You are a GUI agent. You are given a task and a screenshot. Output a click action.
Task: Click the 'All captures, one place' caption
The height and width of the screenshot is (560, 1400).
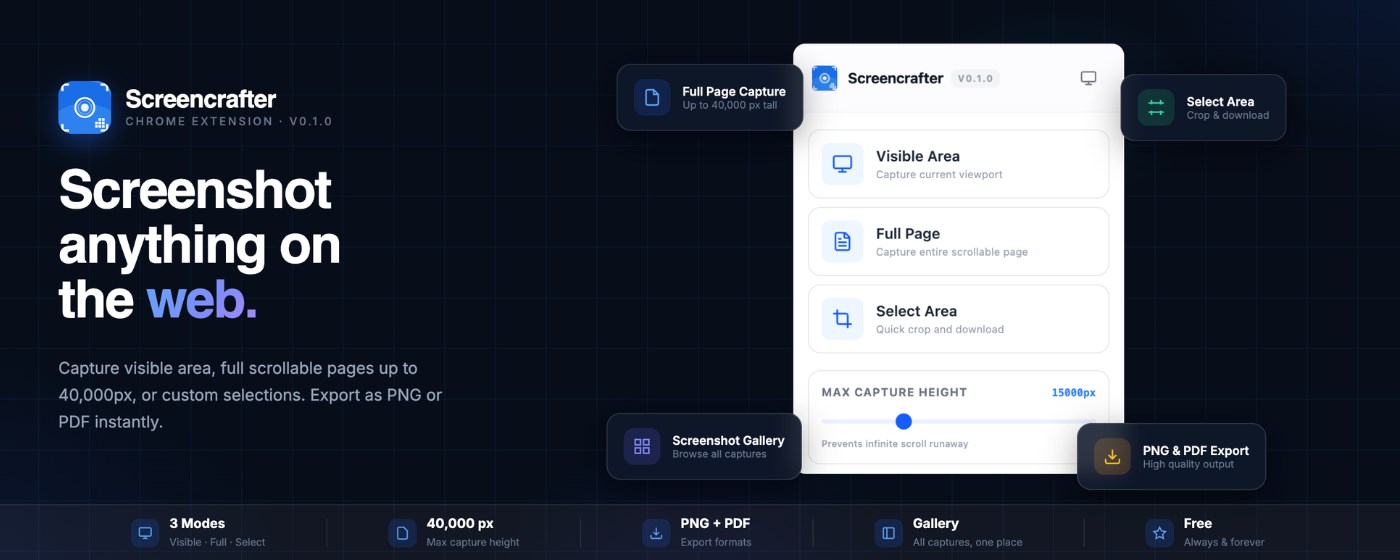click(x=967, y=542)
